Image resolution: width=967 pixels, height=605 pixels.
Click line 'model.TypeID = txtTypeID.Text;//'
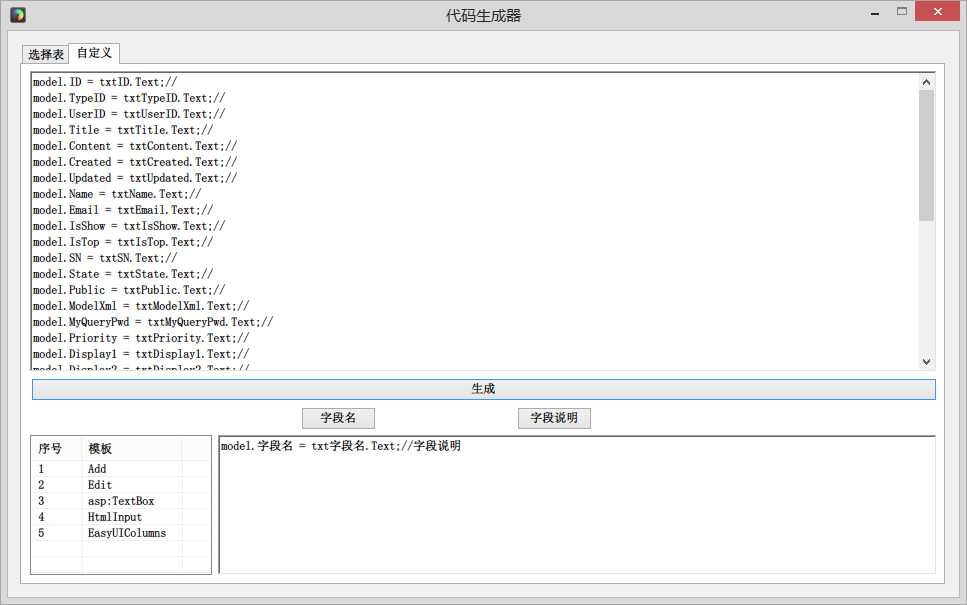129,98
